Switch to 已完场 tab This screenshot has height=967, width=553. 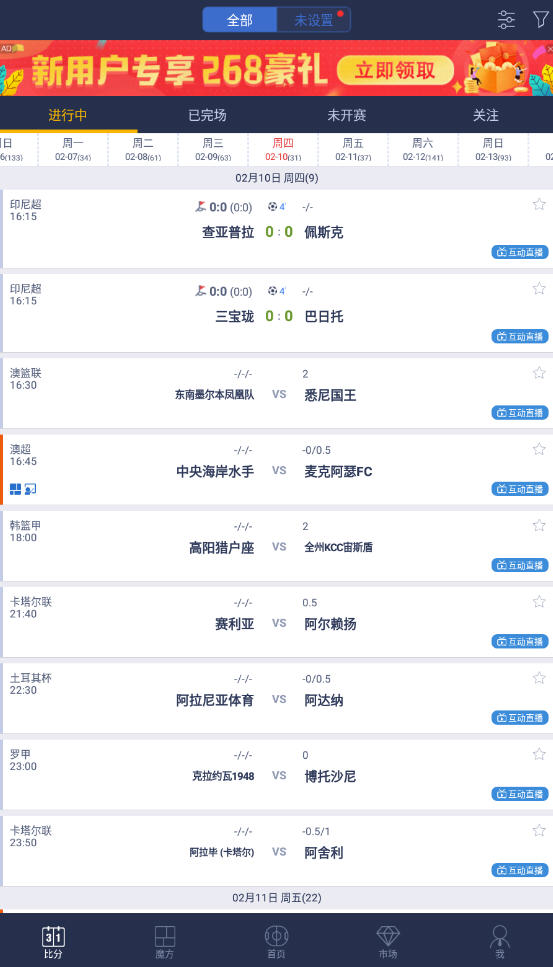tap(207, 115)
